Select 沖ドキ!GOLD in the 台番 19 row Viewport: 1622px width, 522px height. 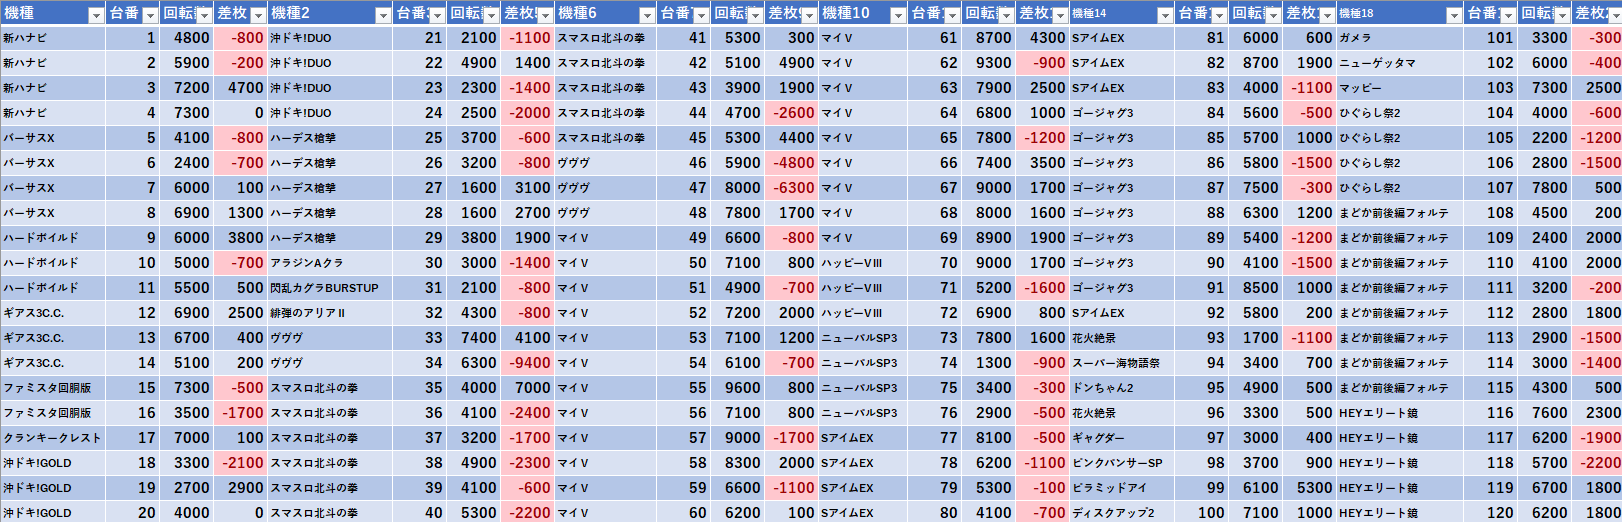point(52,488)
